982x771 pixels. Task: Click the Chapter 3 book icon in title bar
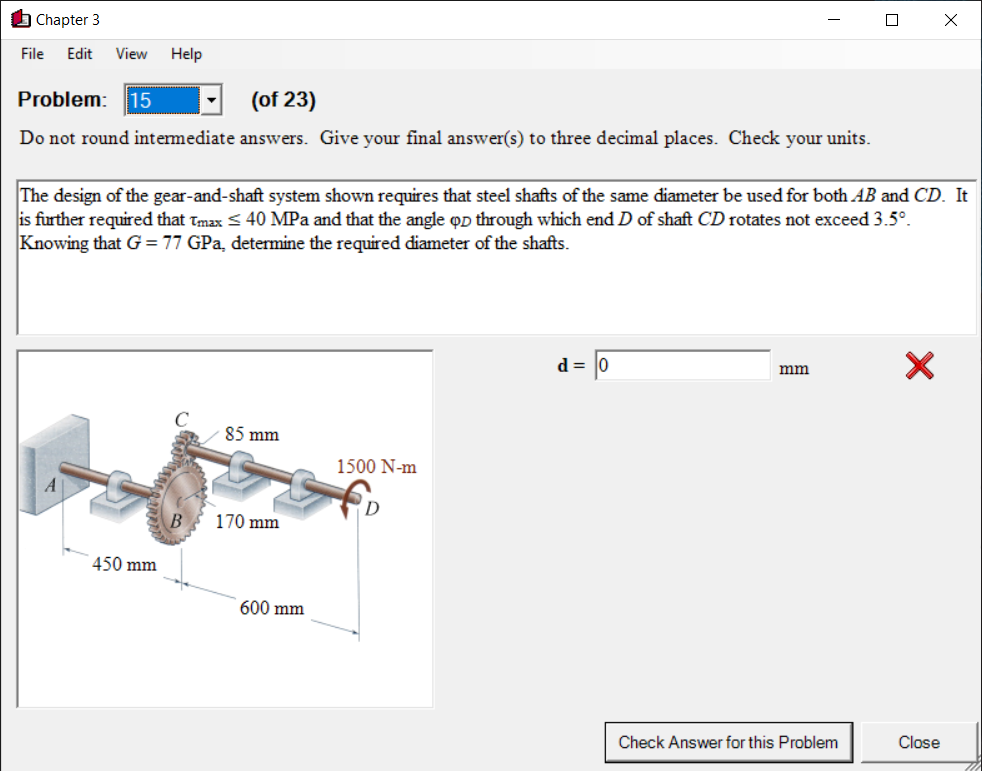pyautogui.click(x=18, y=18)
